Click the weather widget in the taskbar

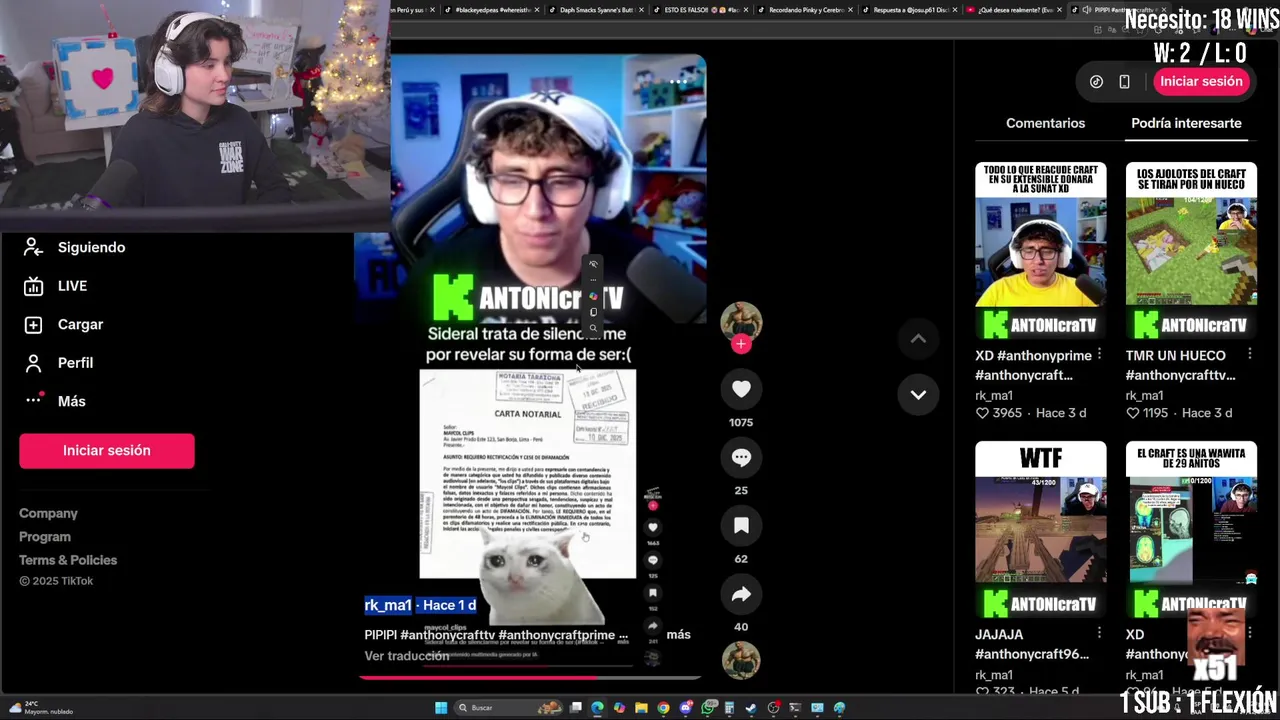point(40,707)
